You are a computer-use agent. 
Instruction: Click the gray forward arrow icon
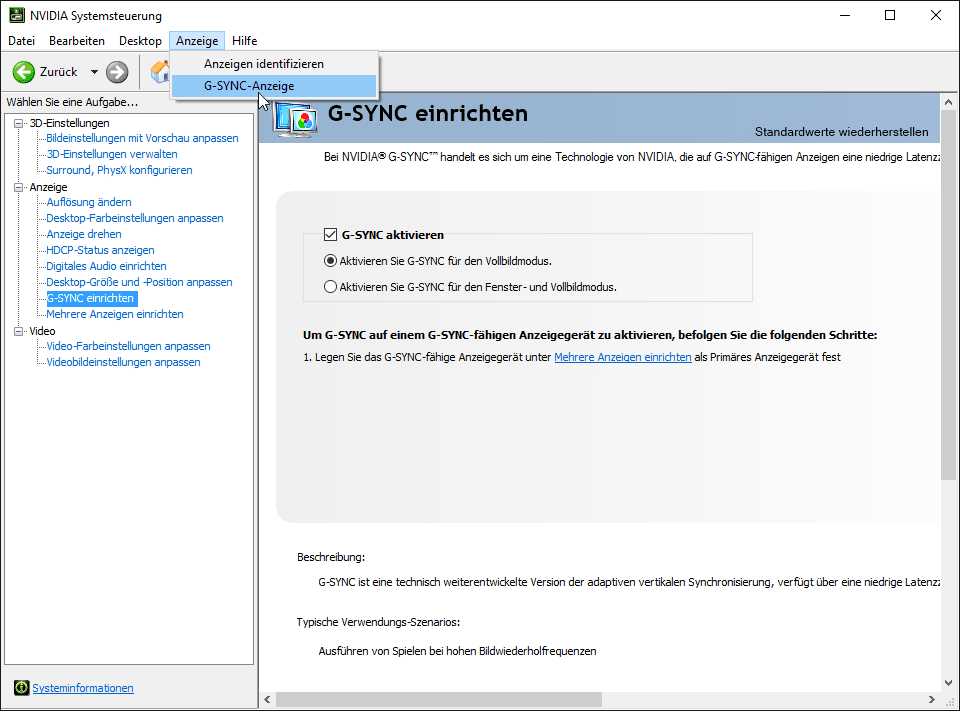117,72
